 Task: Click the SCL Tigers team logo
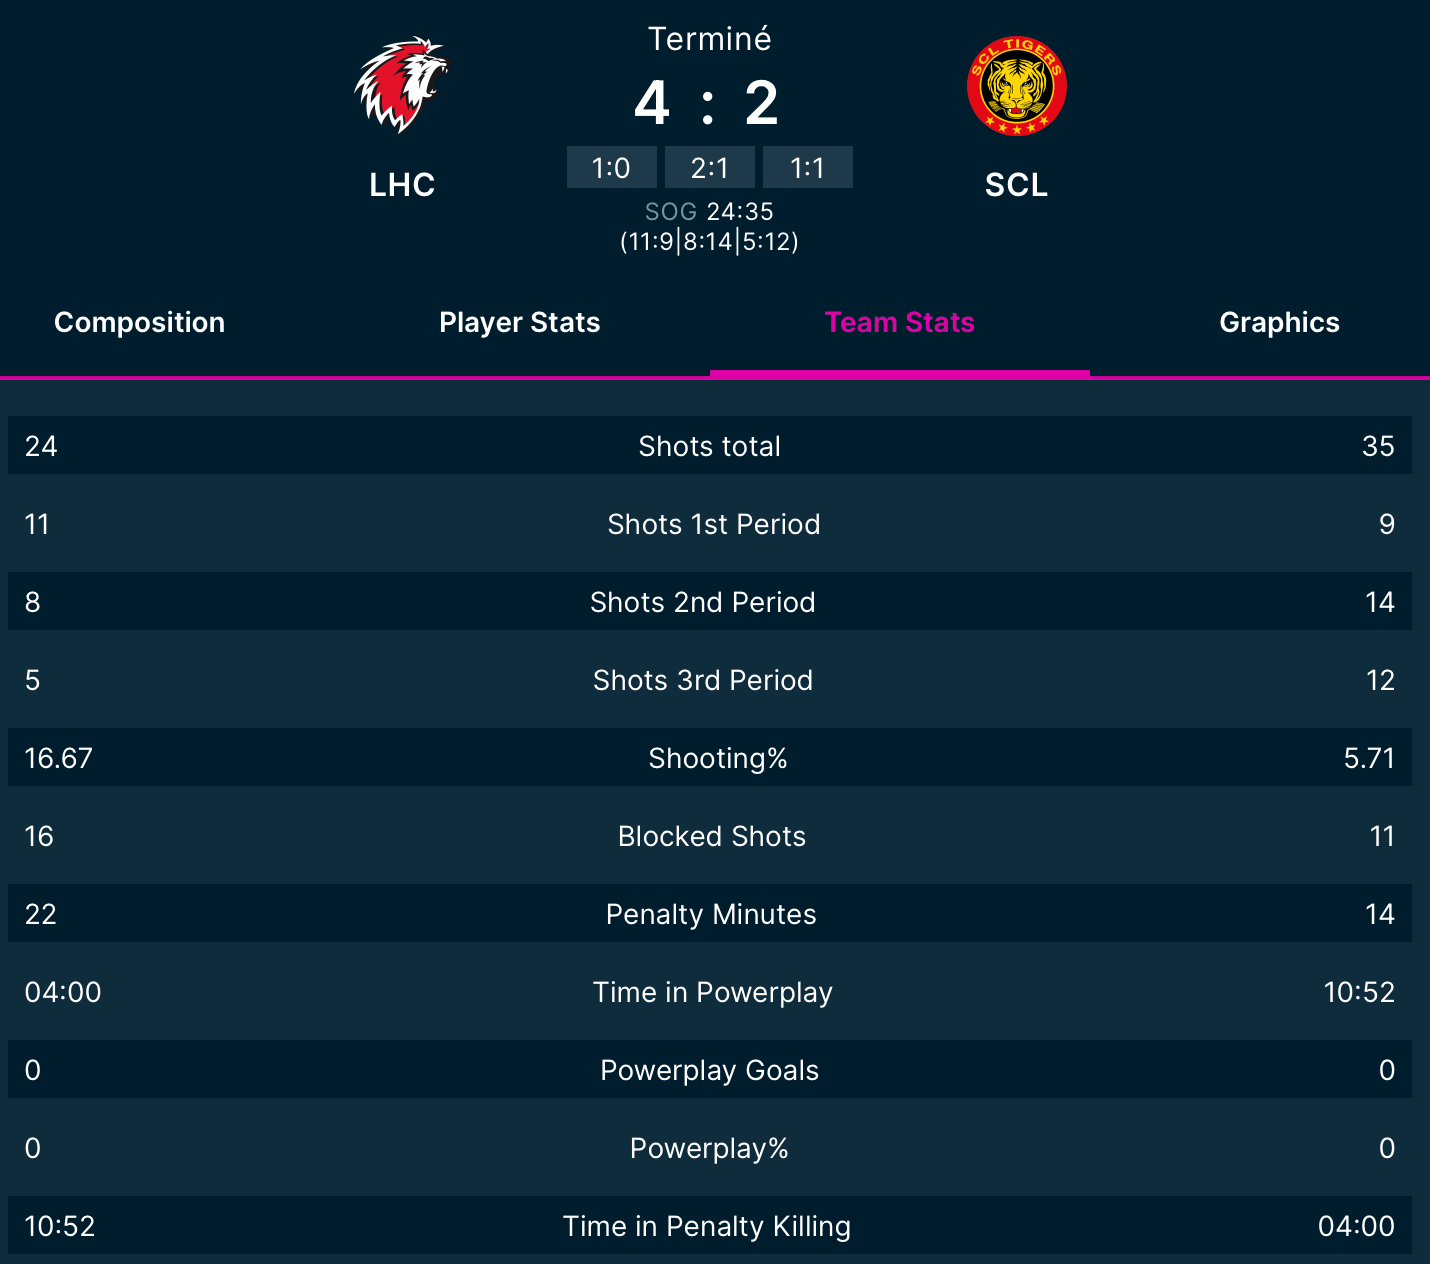point(1016,86)
